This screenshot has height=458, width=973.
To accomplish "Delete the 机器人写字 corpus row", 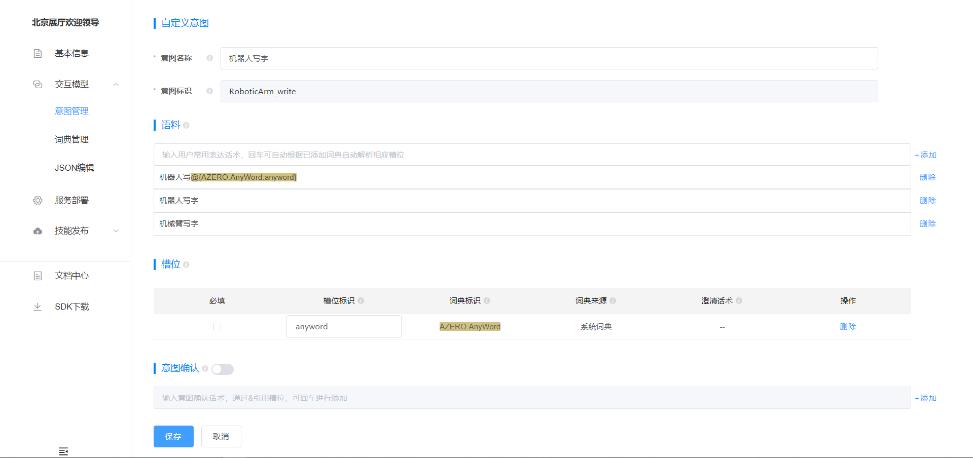I will 927,200.
